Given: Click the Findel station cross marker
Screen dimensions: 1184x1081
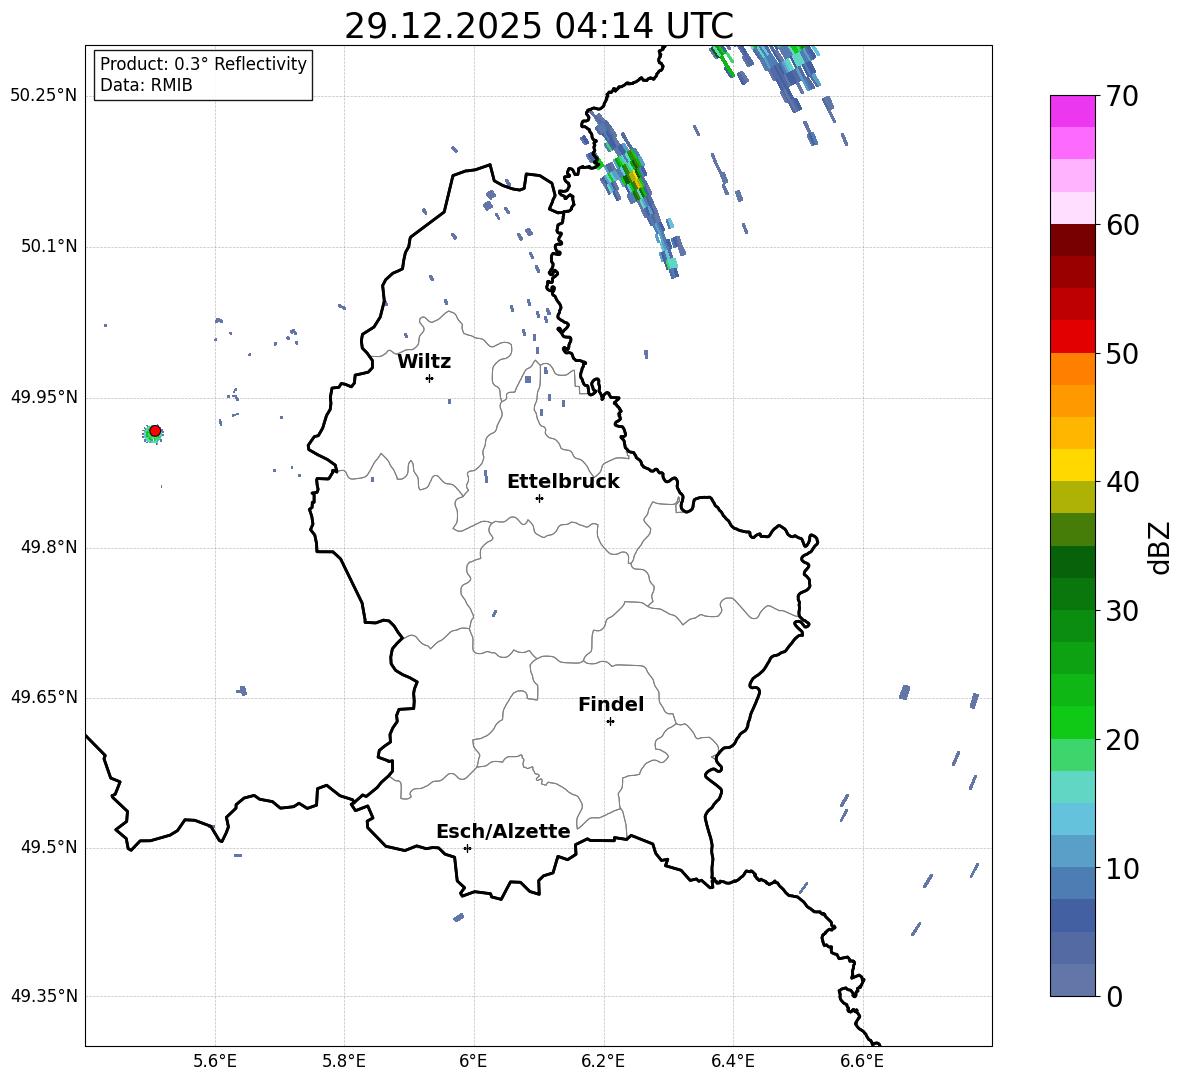Looking at the screenshot, I should [610, 721].
